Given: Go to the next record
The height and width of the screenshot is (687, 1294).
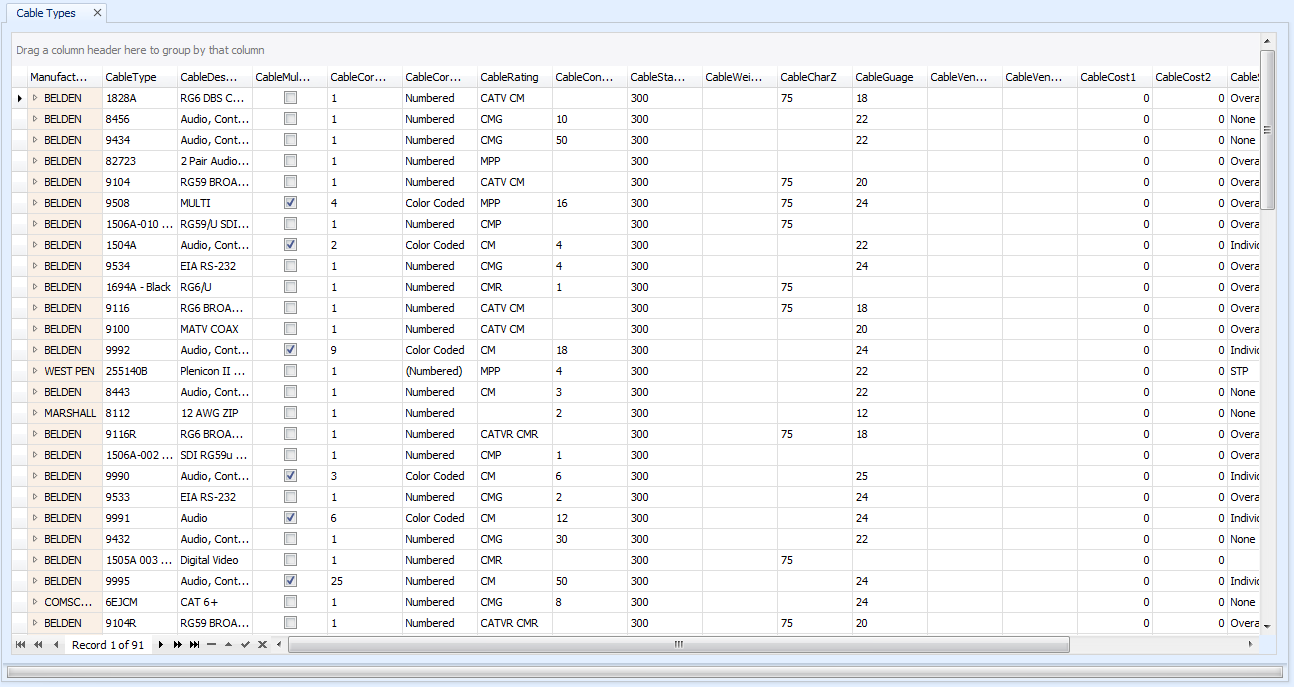Looking at the screenshot, I should tap(160, 645).
